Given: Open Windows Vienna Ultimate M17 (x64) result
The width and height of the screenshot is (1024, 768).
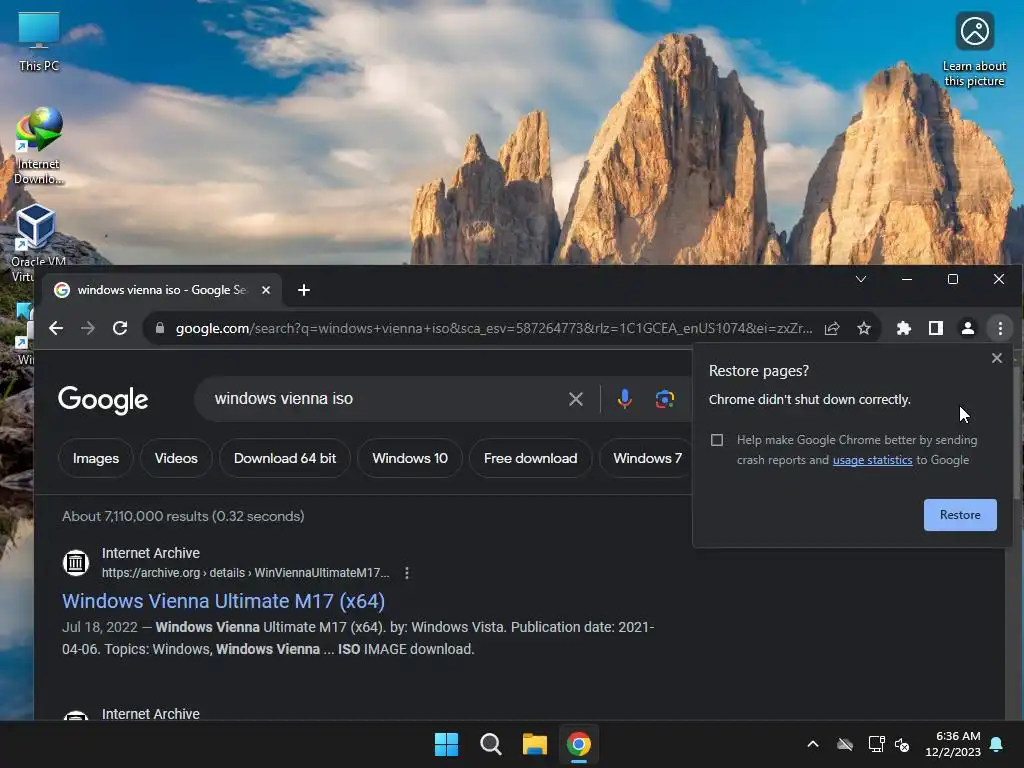Looking at the screenshot, I should [223, 601].
